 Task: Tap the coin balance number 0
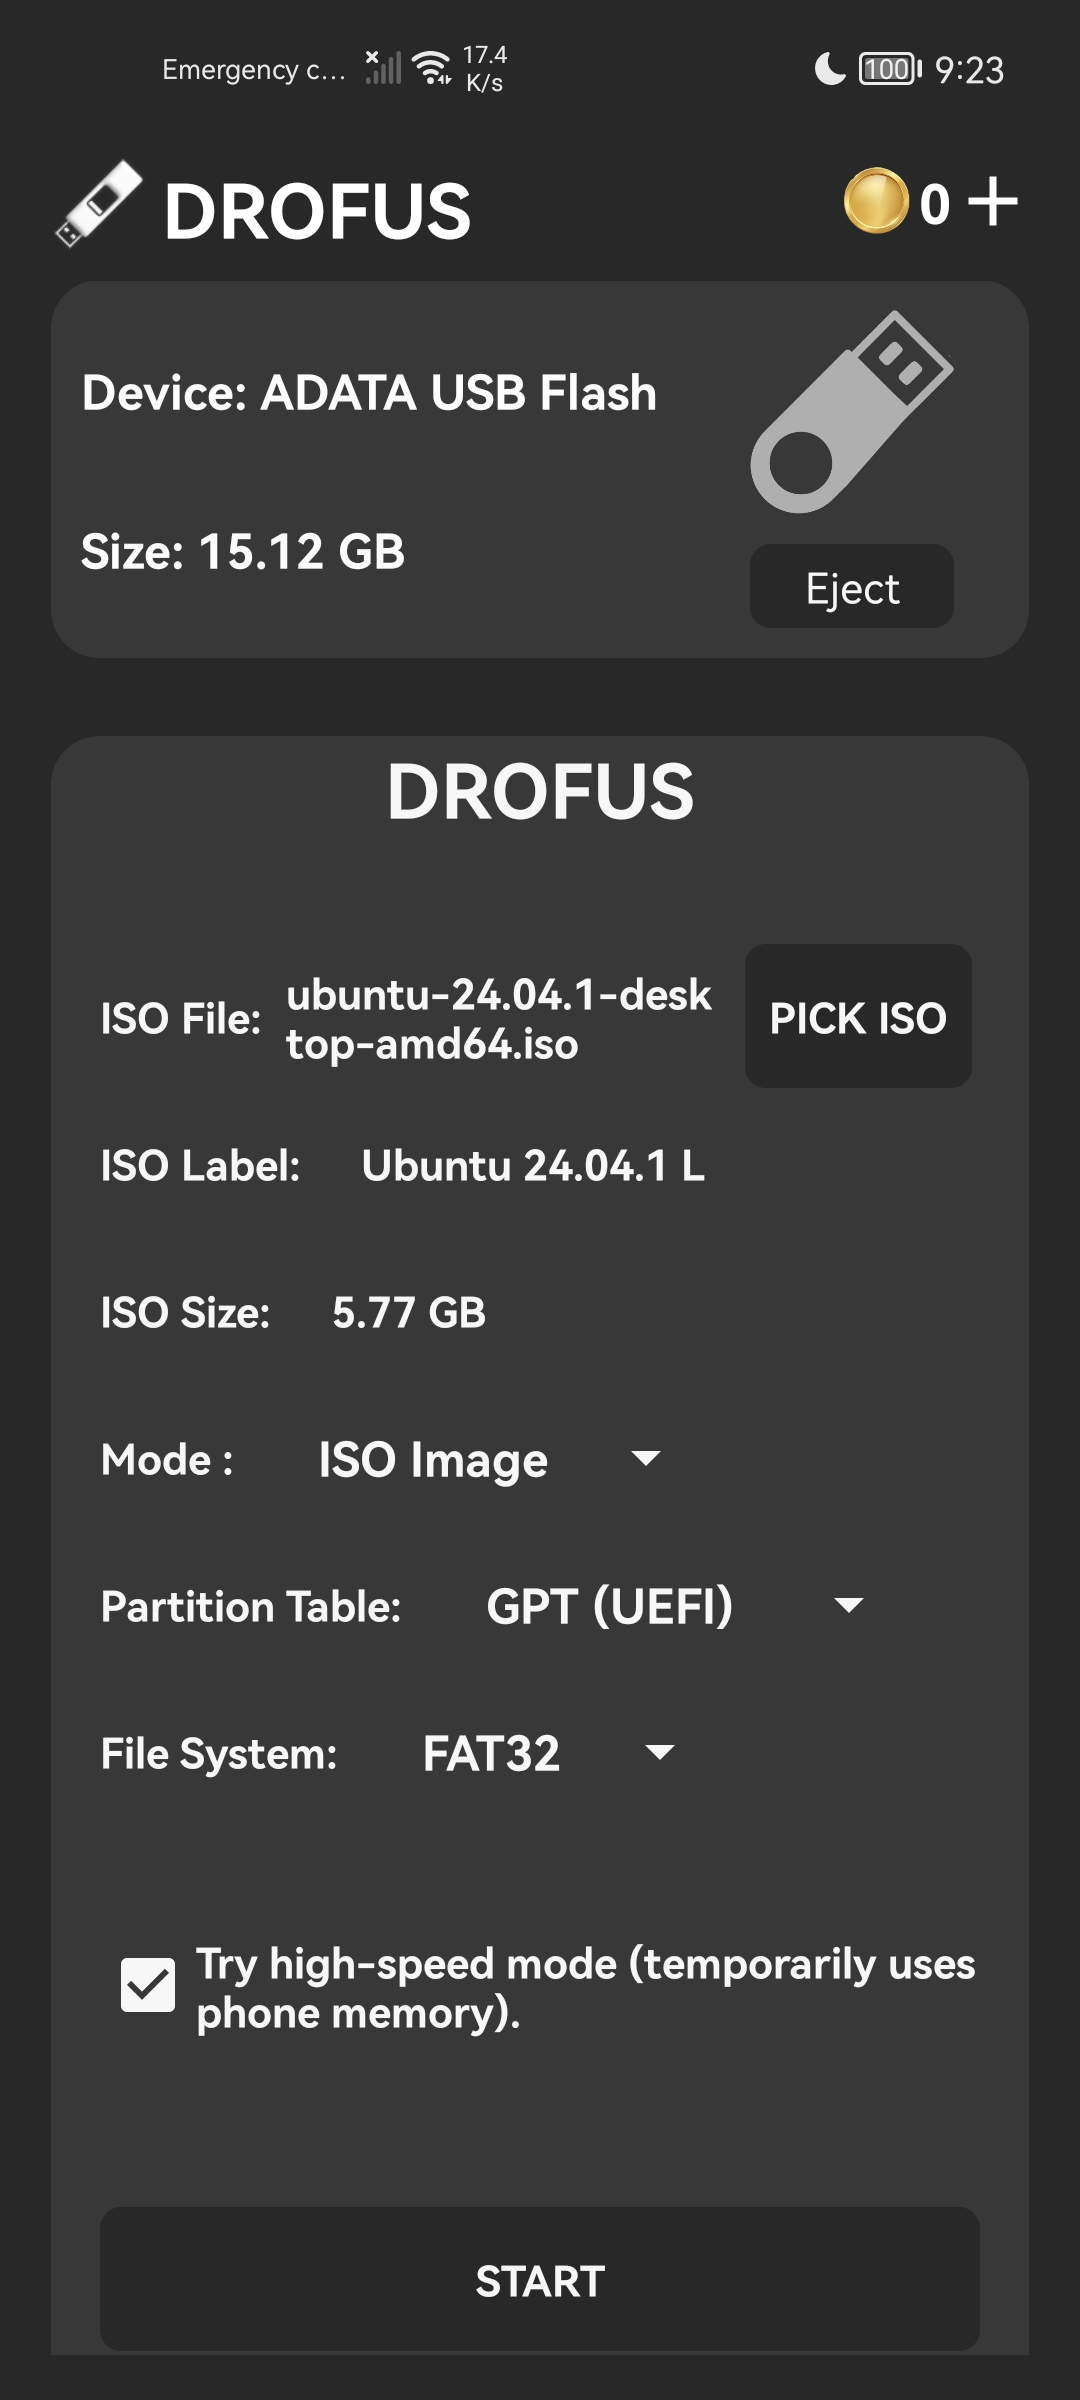coord(934,204)
